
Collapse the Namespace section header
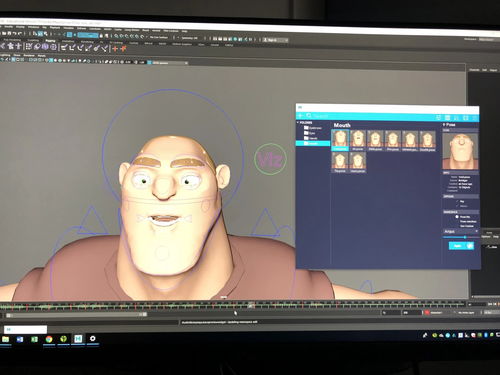click(x=461, y=212)
